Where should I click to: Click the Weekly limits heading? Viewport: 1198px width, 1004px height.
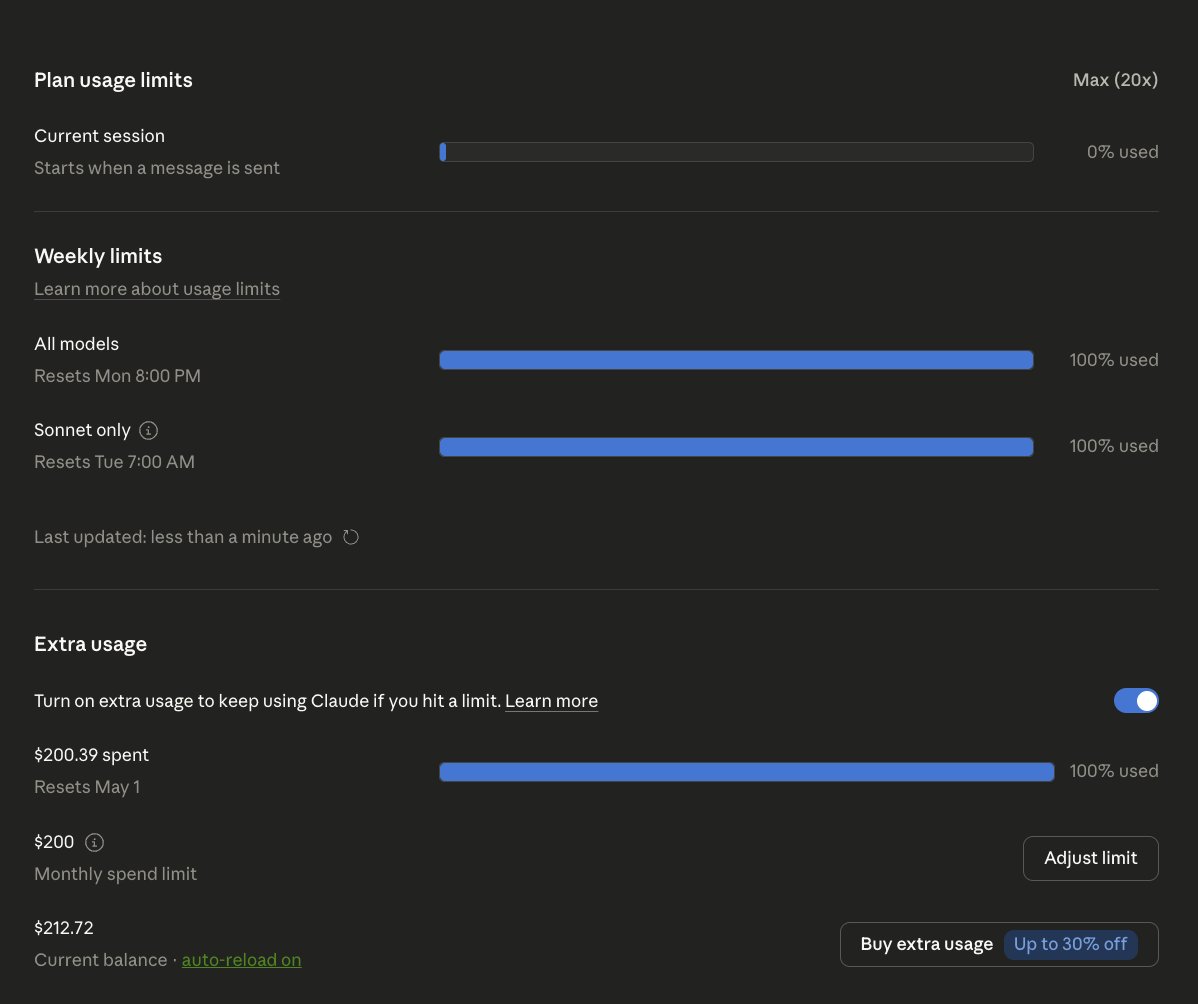tap(98, 256)
